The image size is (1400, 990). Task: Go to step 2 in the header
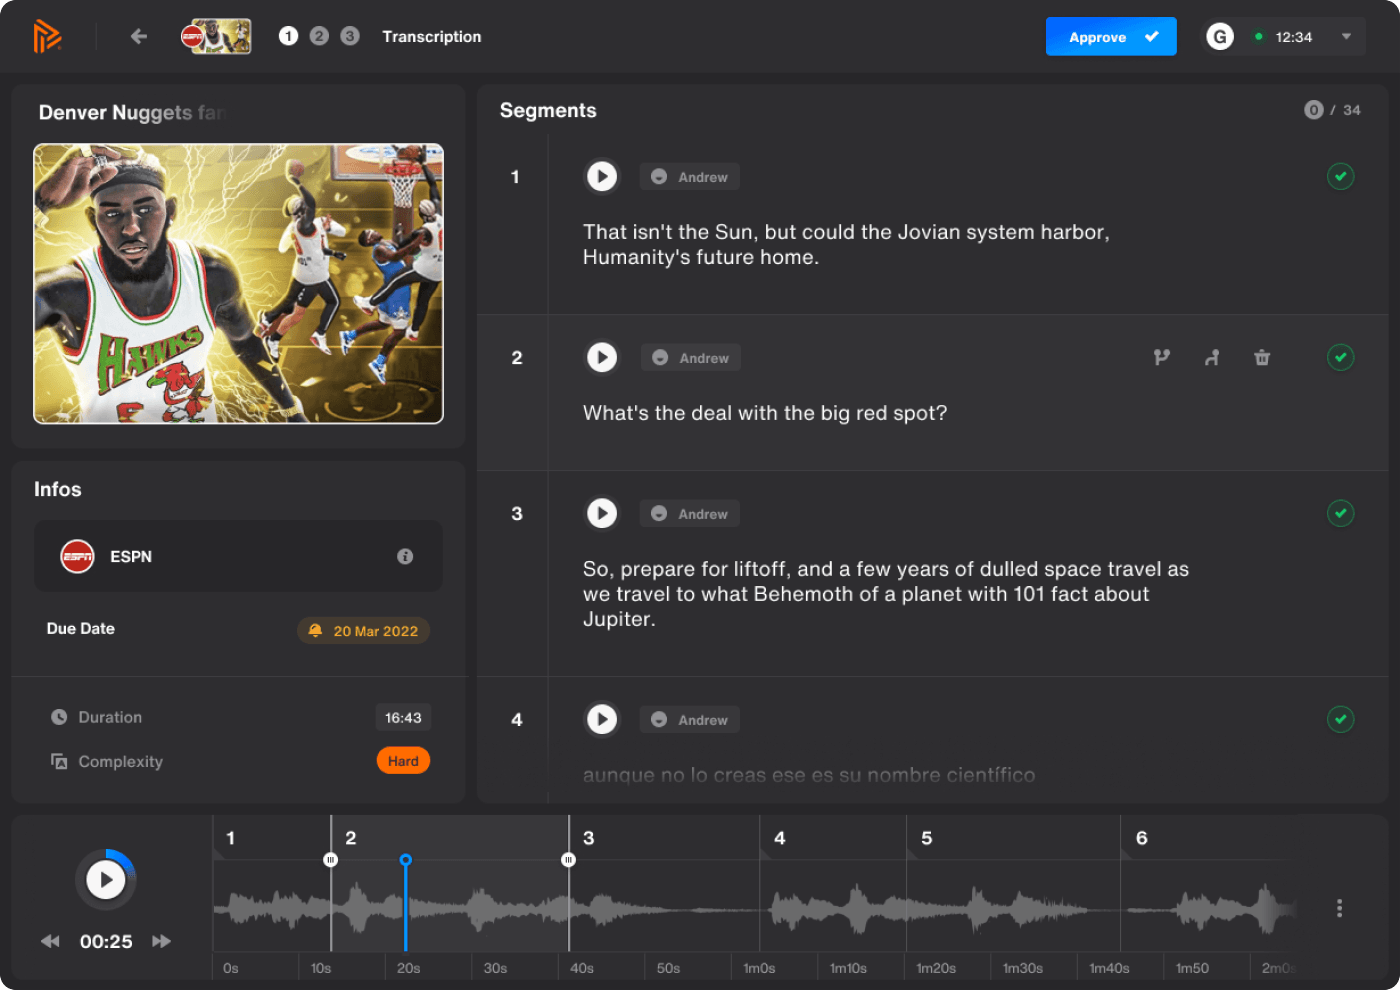click(x=319, y=36)
